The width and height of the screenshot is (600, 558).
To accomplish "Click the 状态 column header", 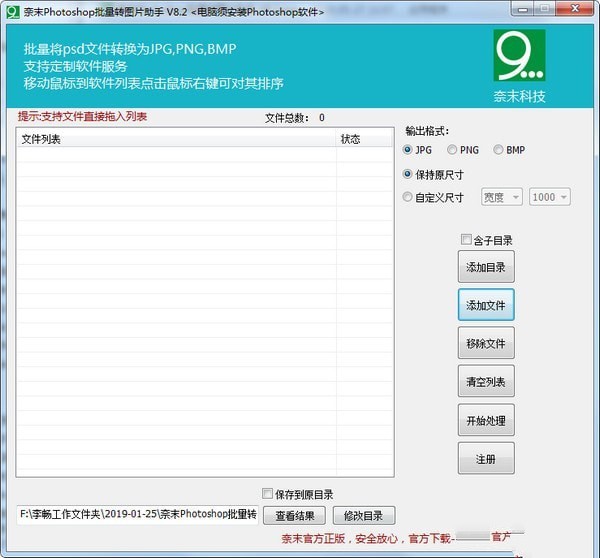I will [x=364, y=139].
